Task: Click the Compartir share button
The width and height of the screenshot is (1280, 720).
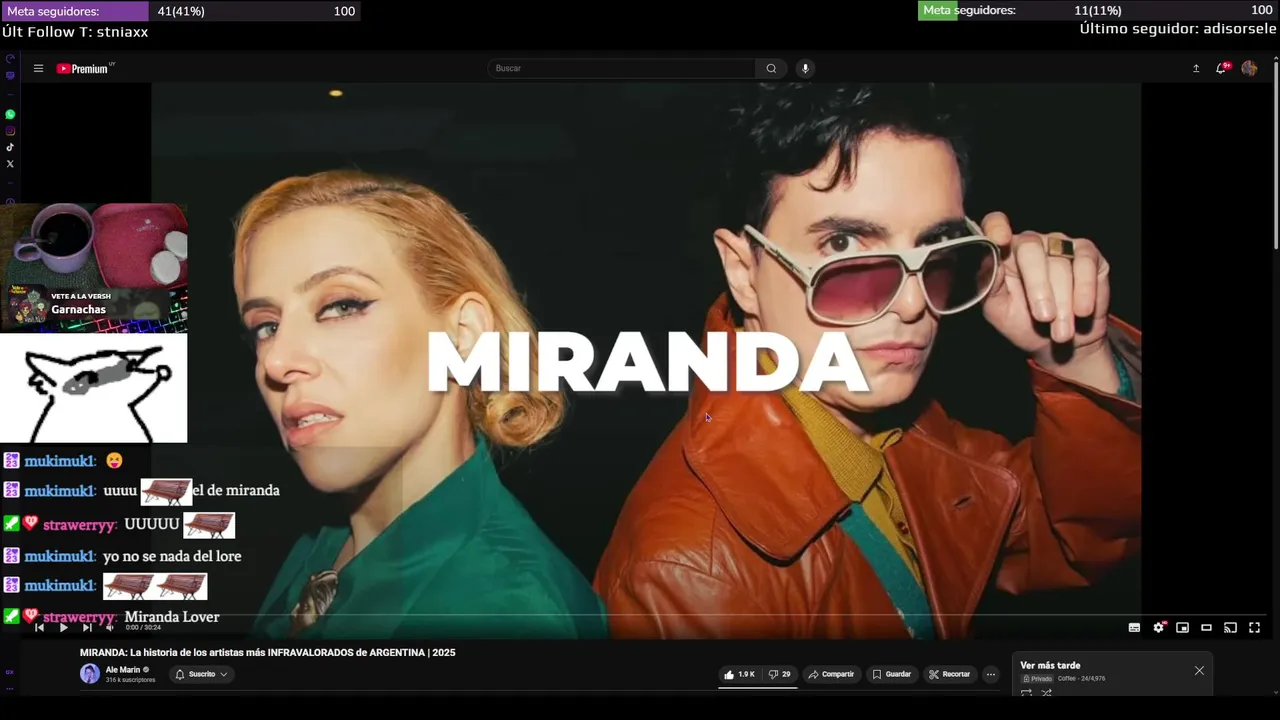Action: pos(831,674)
